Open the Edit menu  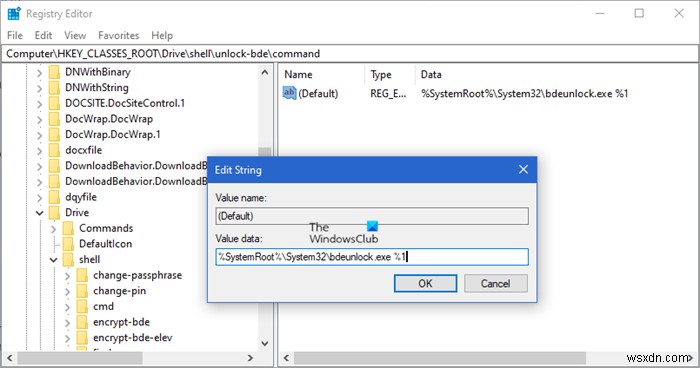[x=43, y=35]
